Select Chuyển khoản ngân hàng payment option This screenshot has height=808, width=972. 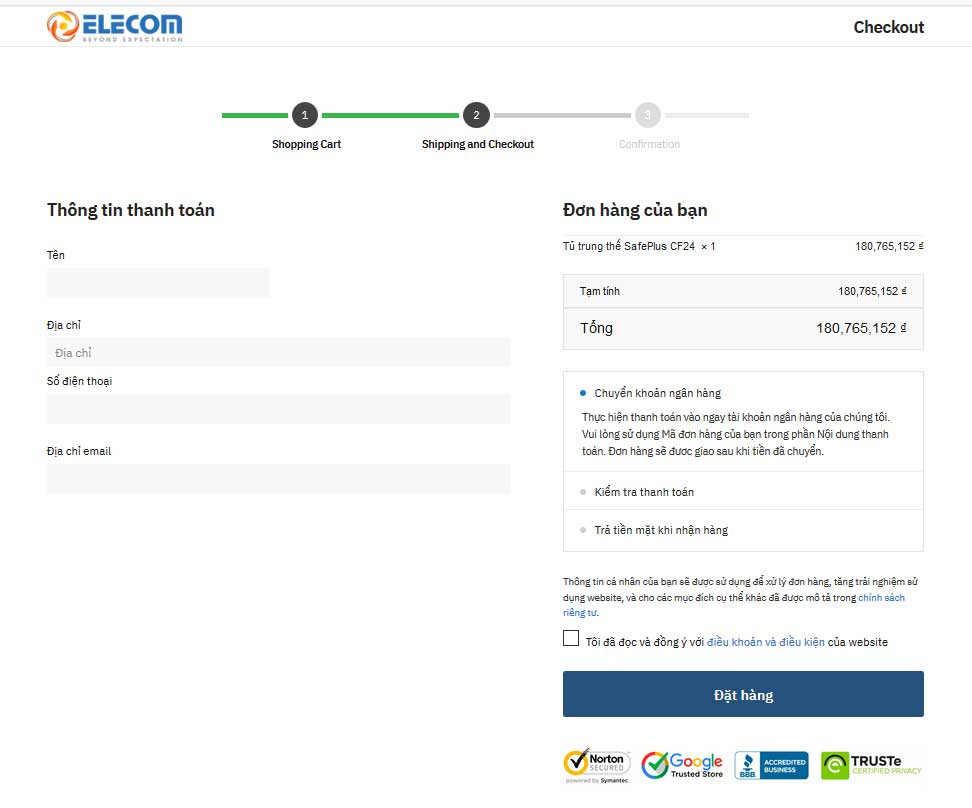584,393
